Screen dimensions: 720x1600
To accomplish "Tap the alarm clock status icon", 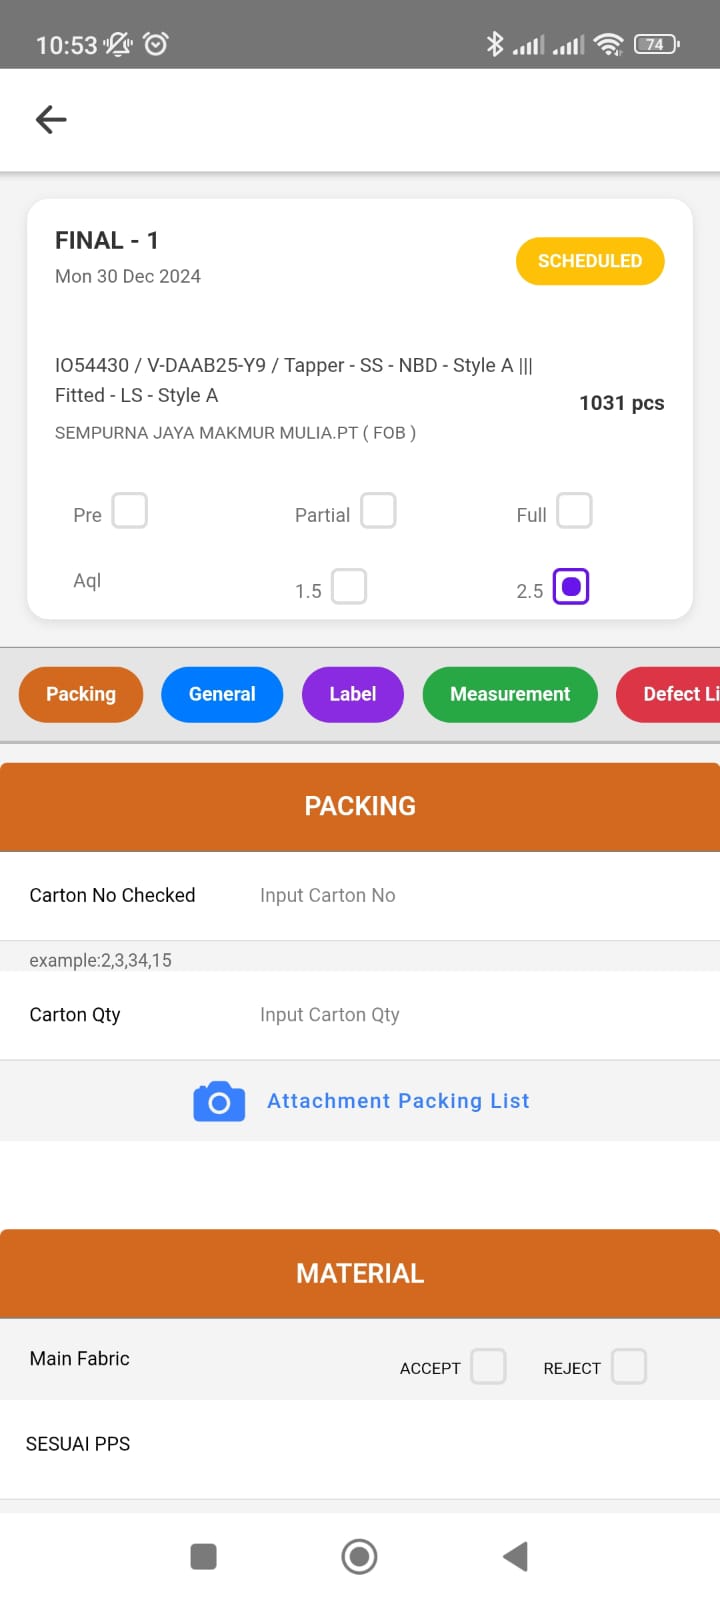I will click(156, 44).
